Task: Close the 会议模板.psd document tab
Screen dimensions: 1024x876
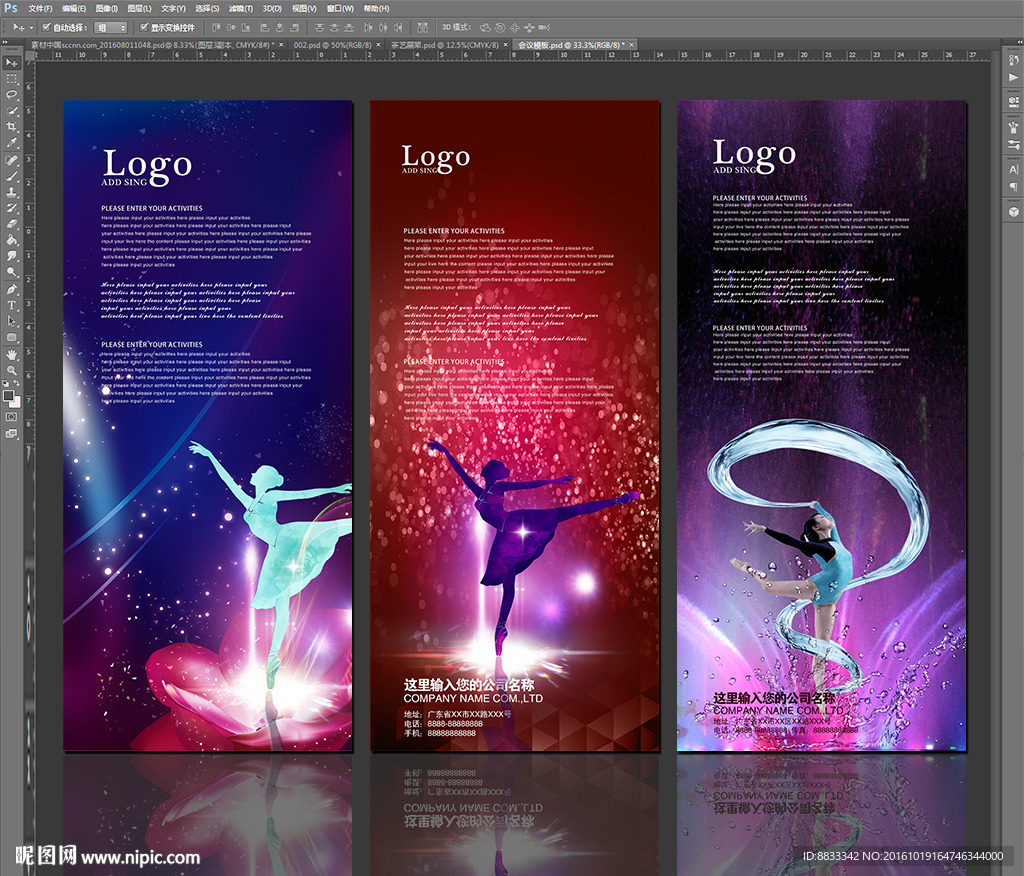Action: pos(632,45)
